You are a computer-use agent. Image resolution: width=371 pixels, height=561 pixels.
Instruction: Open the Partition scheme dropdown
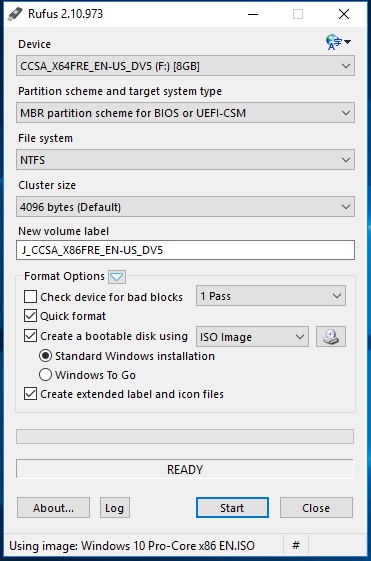185,113
